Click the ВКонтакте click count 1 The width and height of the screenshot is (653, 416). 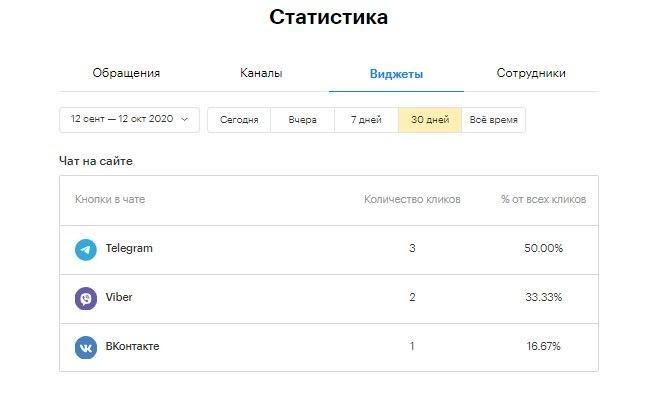(x=412, y=346)
